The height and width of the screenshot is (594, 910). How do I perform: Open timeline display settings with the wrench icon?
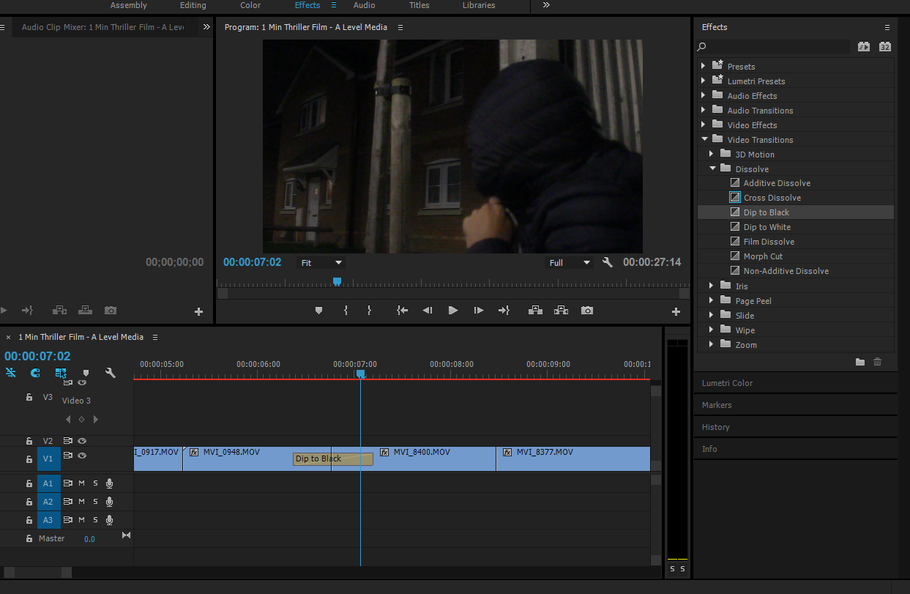click(110, 372)
